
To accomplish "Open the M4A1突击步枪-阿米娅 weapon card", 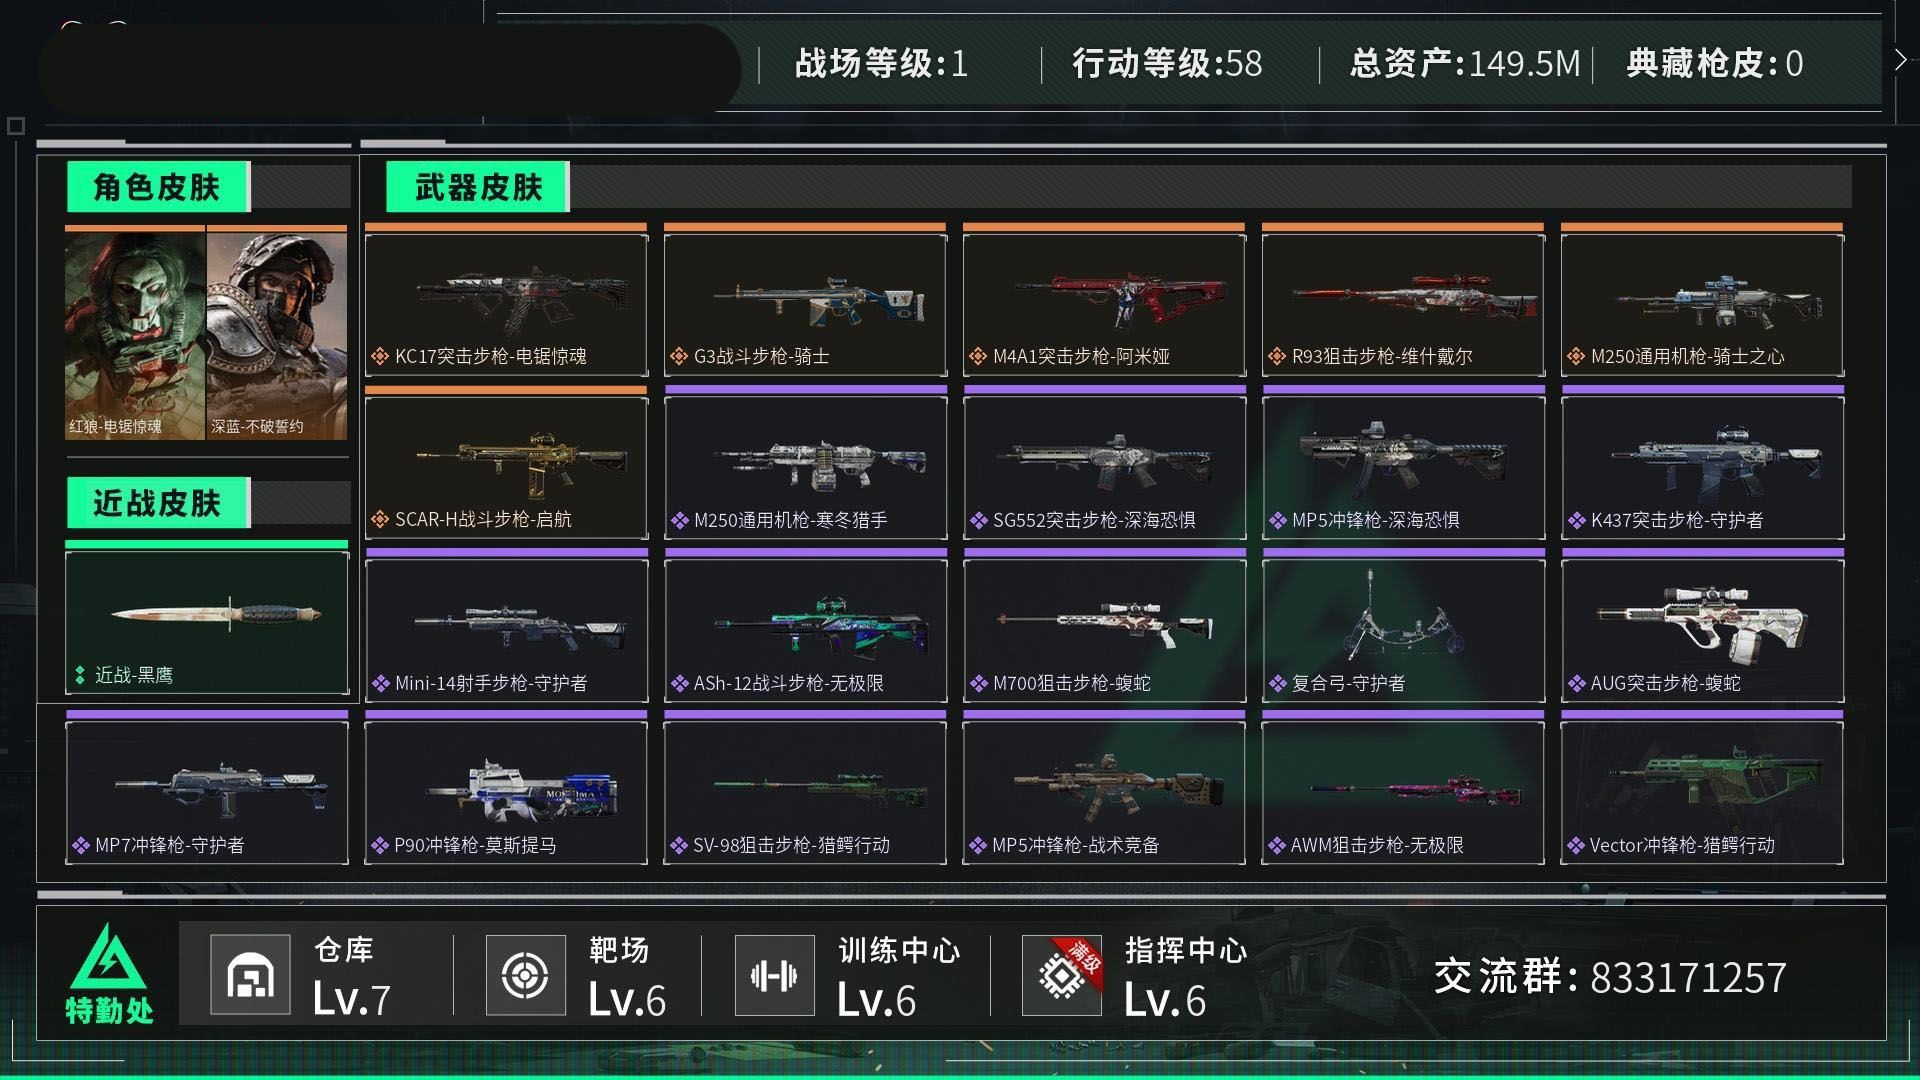I will 1104,304.
